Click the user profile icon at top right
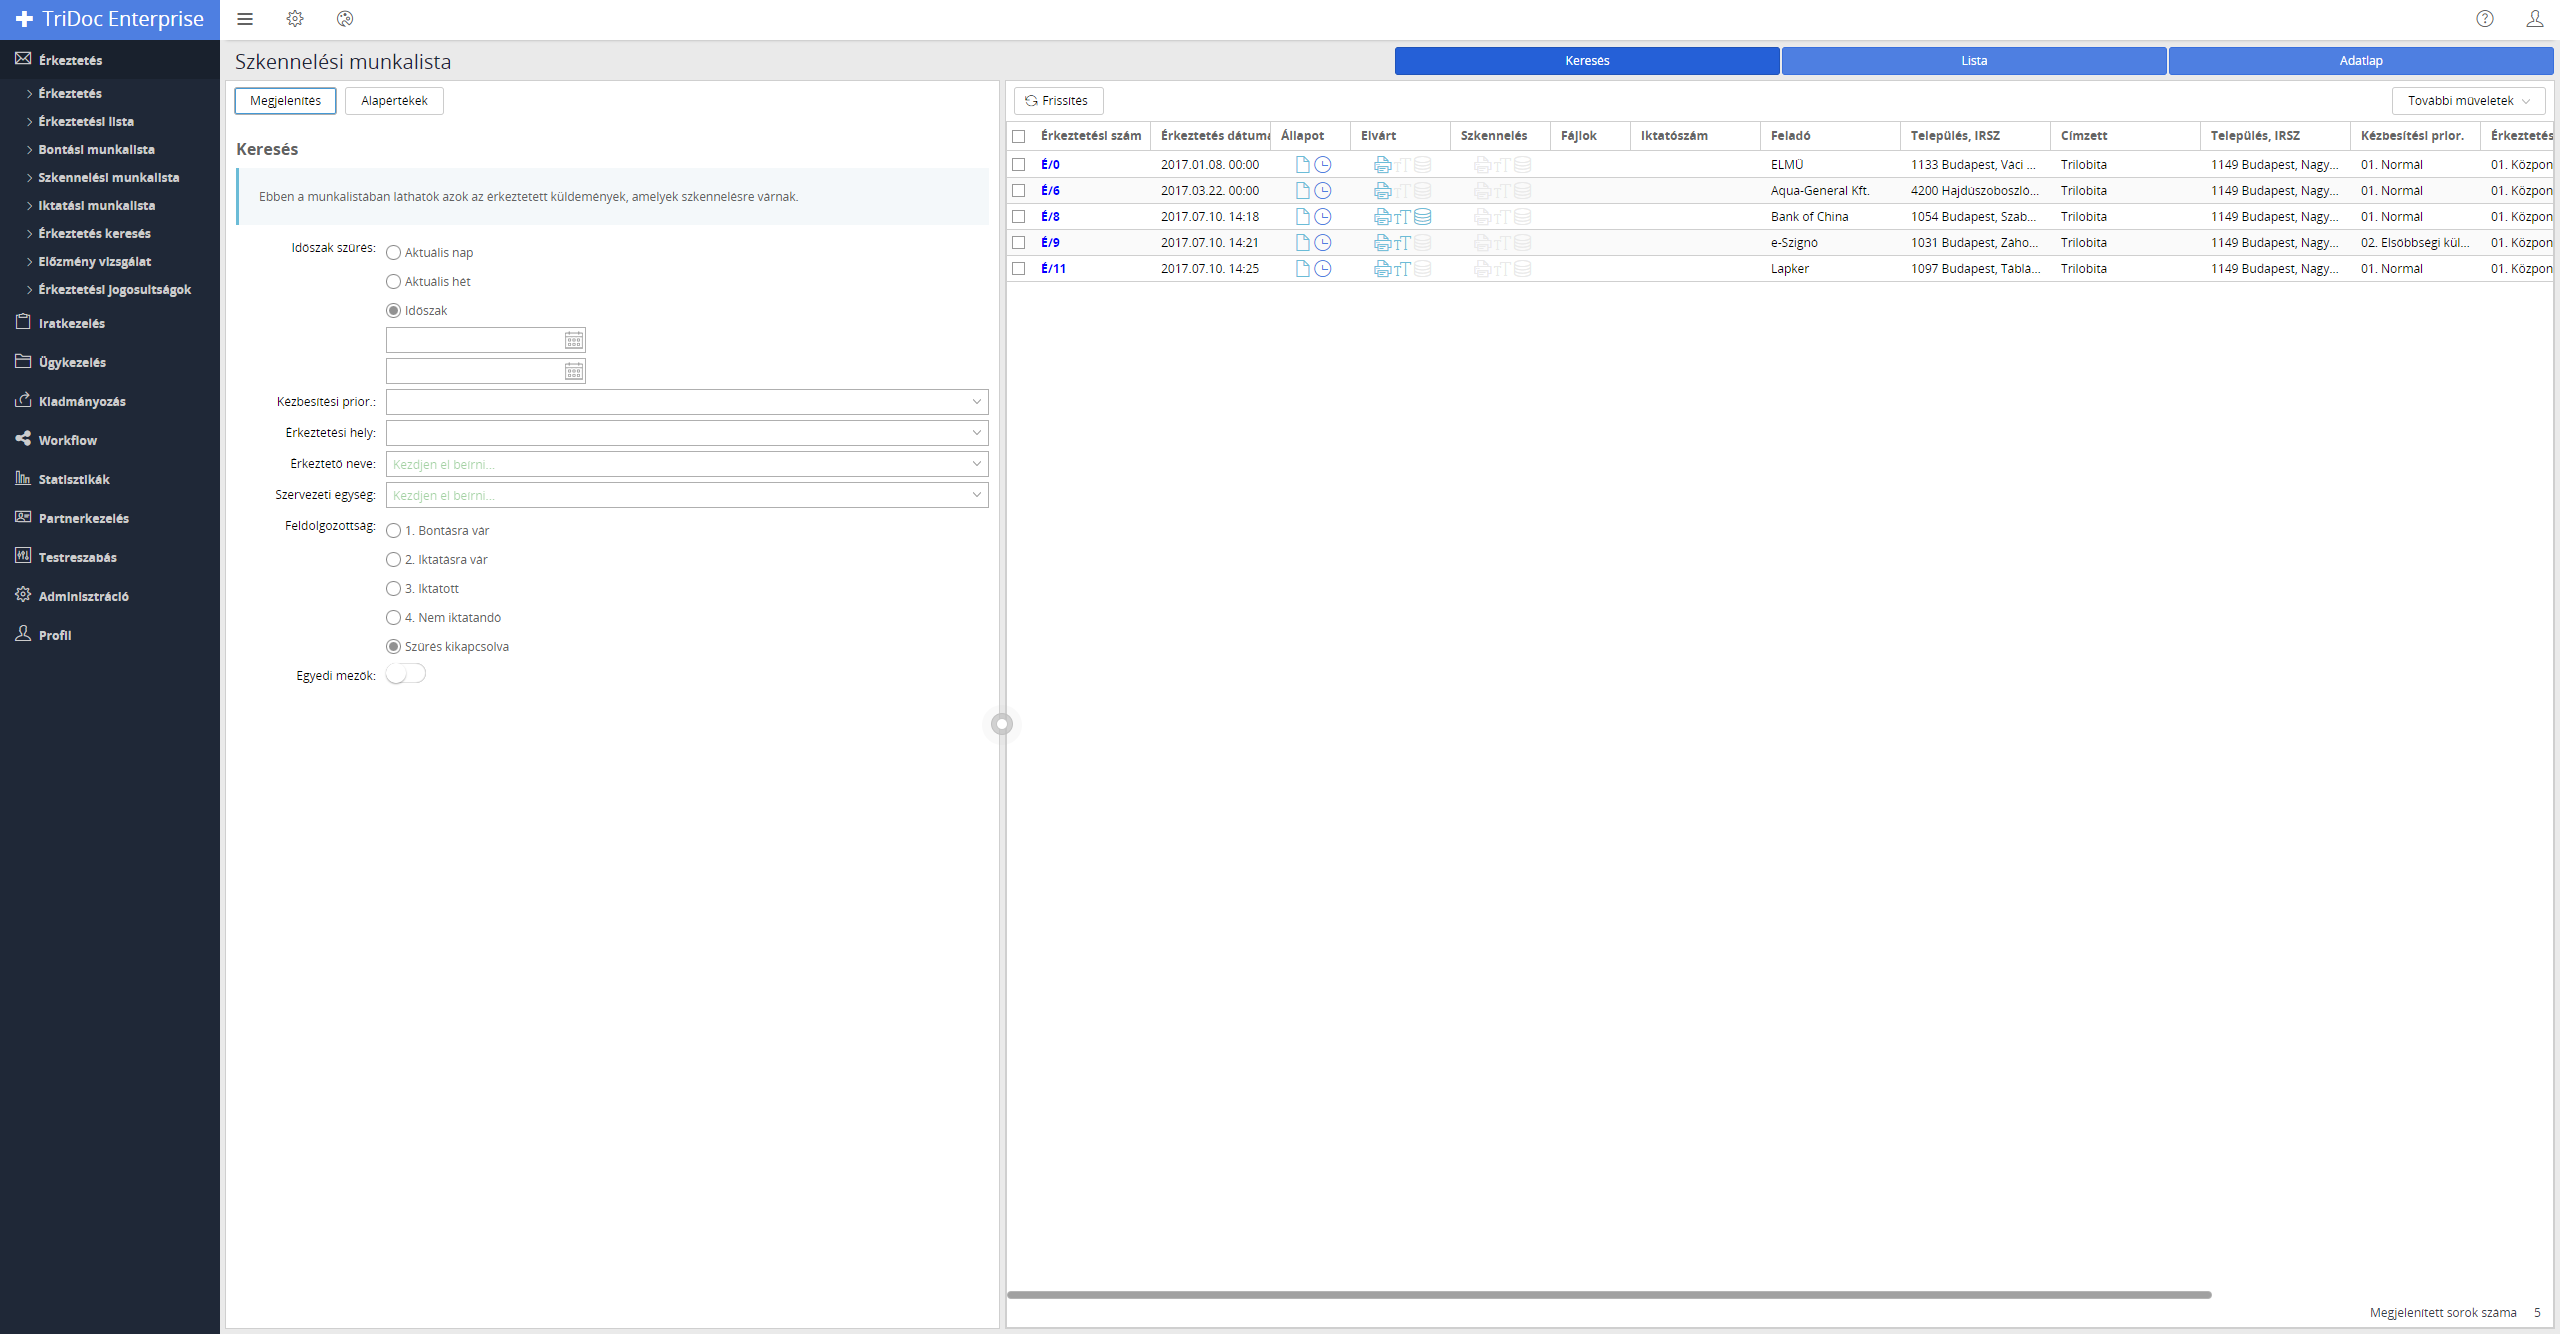Image resolution: width=2560 pixels, height=1334 pixels. click(x=2534, y=19)
